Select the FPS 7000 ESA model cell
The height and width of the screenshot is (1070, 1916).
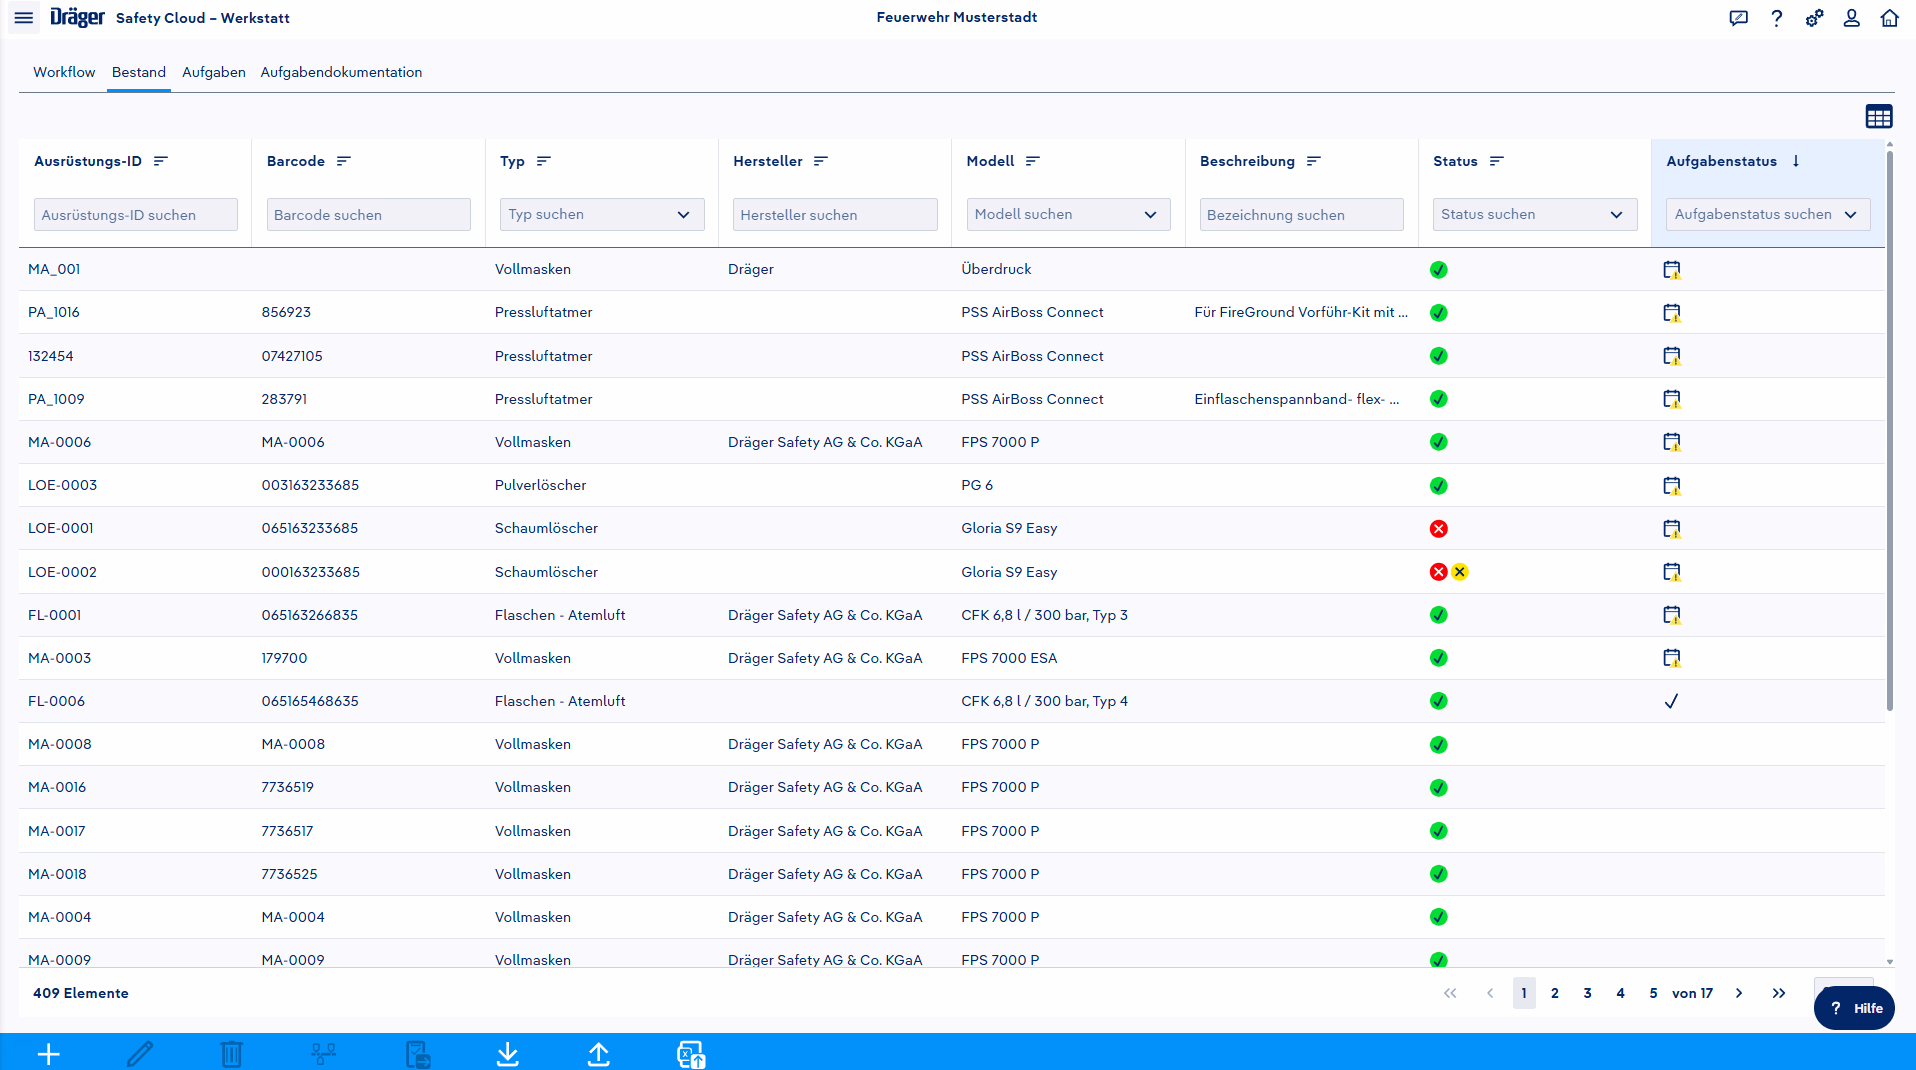(1009, 658)
